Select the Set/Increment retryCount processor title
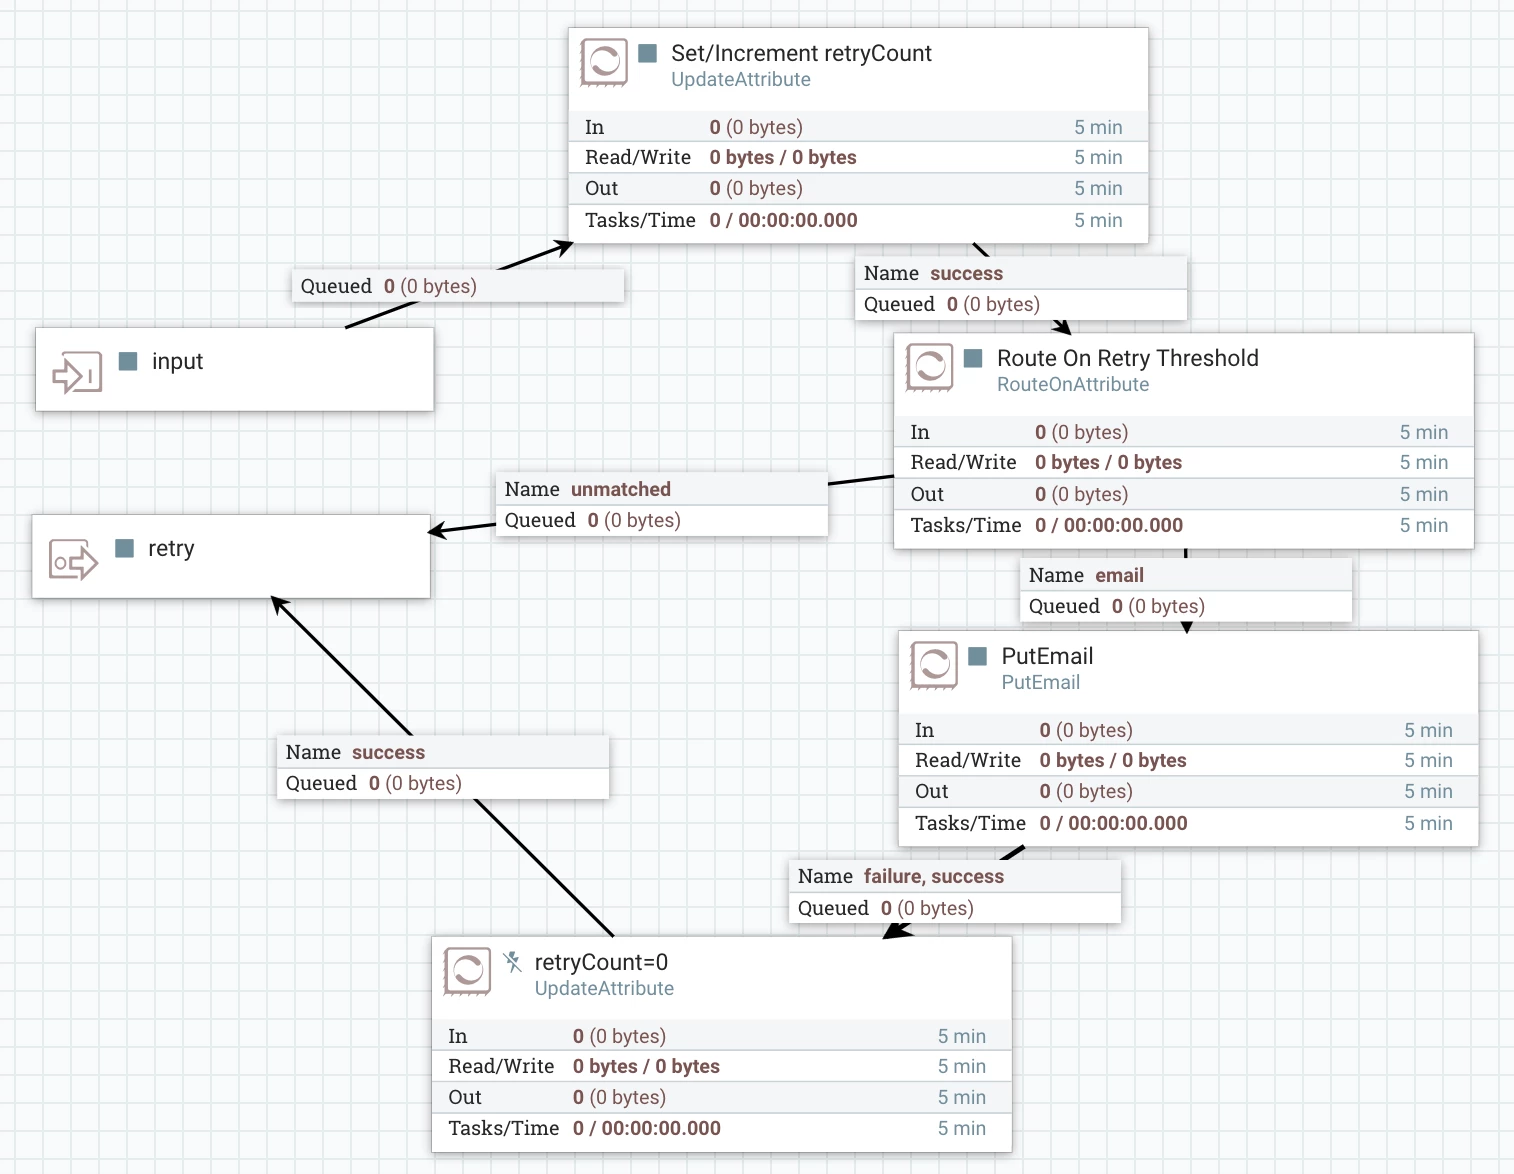The height and width of the screenshot is (1174, 1514). 801,53
